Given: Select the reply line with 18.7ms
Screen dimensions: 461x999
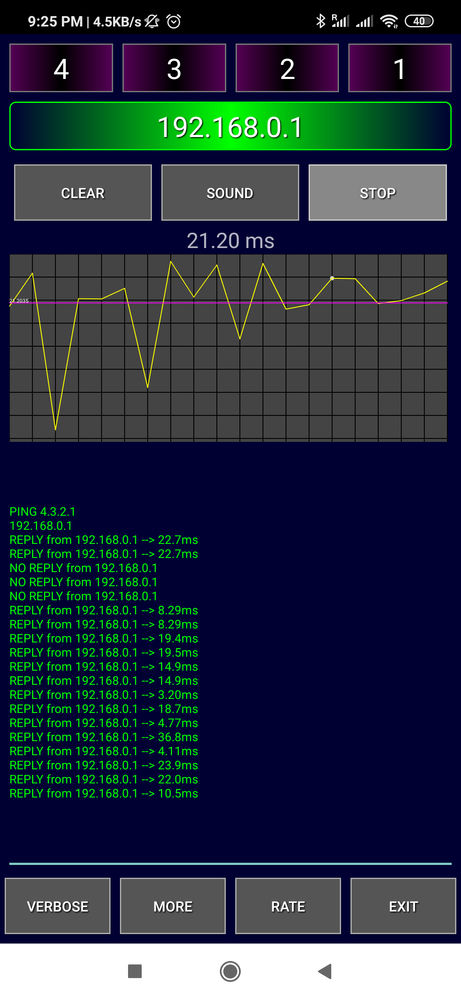Looking at the screenshot, I should click(104, 709).
